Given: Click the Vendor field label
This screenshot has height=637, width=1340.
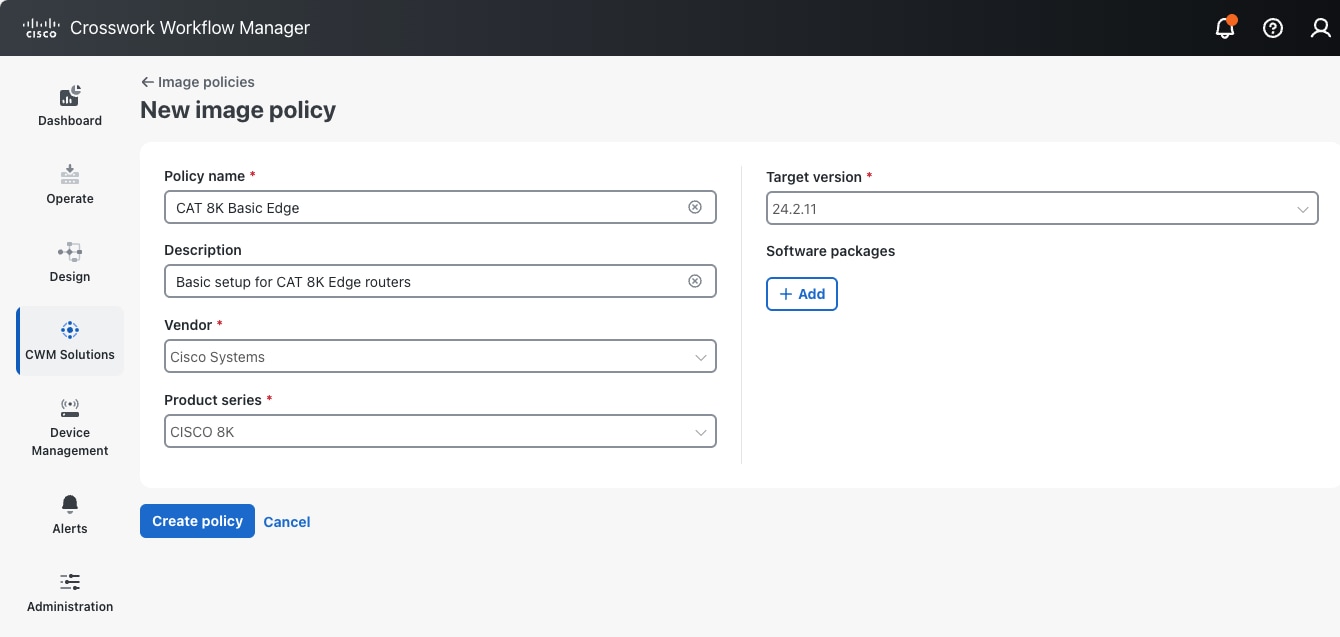Looking at the screenshot, I should coord(188,325).
